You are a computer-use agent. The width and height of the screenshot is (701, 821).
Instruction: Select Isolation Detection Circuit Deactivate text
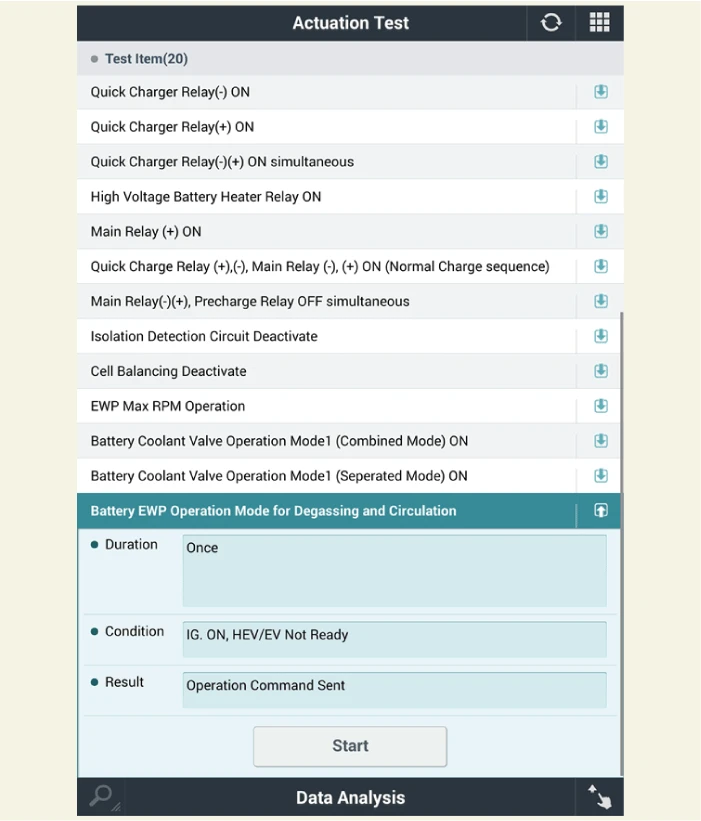coord(204,336)
